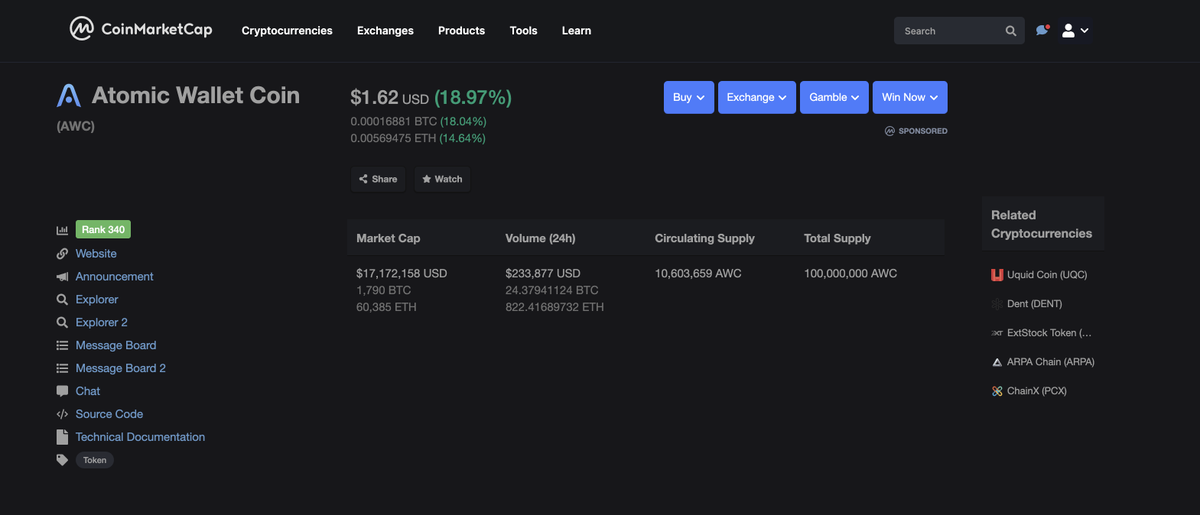Open ExtStock Token related link

1050,333
